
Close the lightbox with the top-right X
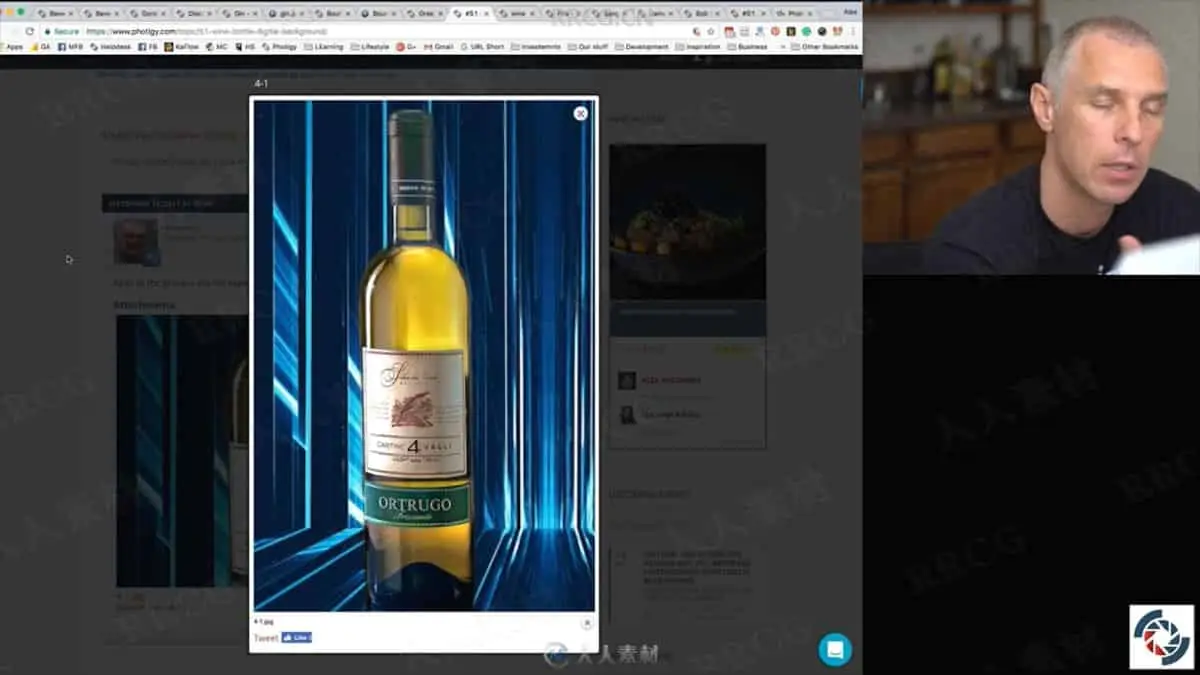580,114
